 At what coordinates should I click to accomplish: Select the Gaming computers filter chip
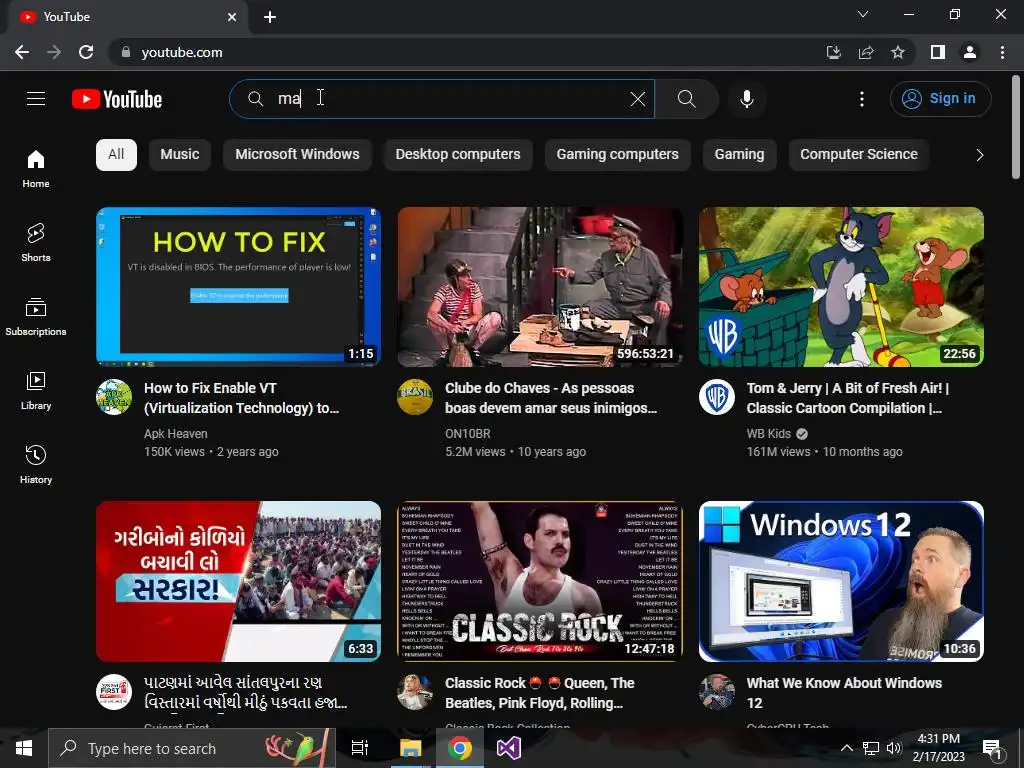point(617,155)
